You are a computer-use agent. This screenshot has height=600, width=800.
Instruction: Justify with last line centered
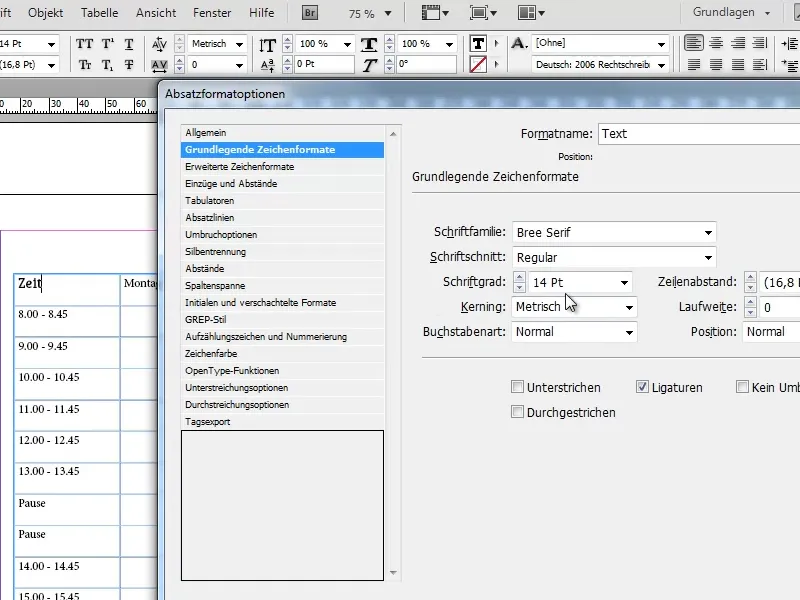coord(716,65)
